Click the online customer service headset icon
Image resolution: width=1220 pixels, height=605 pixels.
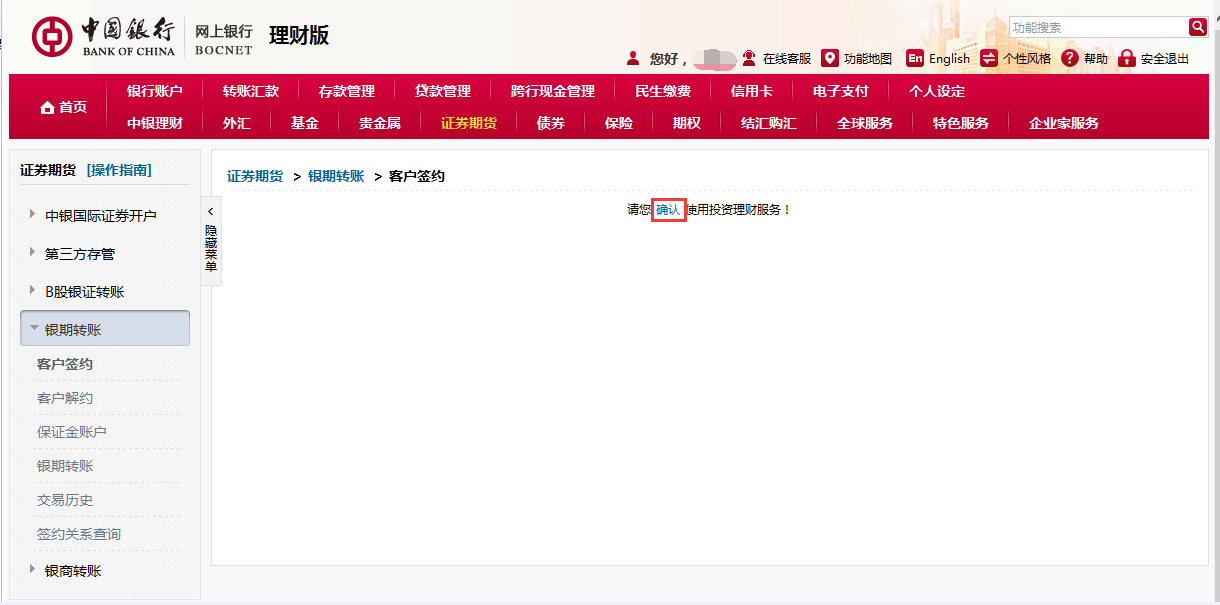[x=749, y=58]
